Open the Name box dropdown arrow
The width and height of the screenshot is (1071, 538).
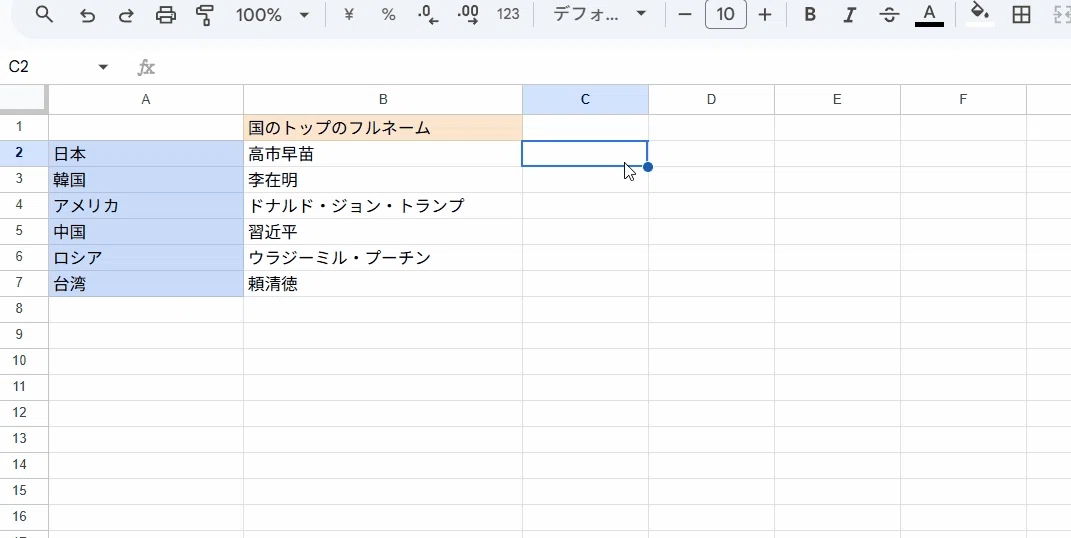(103, 67)
